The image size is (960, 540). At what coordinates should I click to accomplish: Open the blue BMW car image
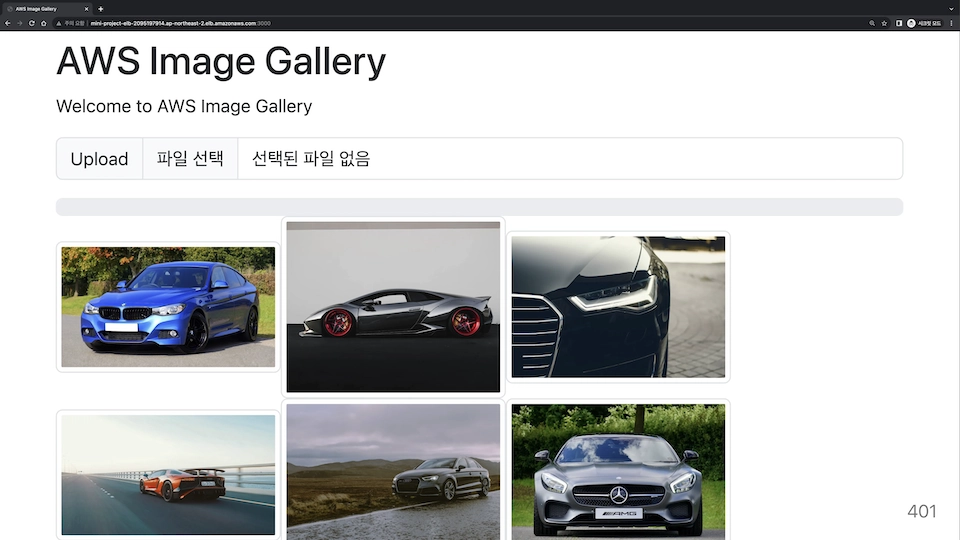[x=168, y=307]
